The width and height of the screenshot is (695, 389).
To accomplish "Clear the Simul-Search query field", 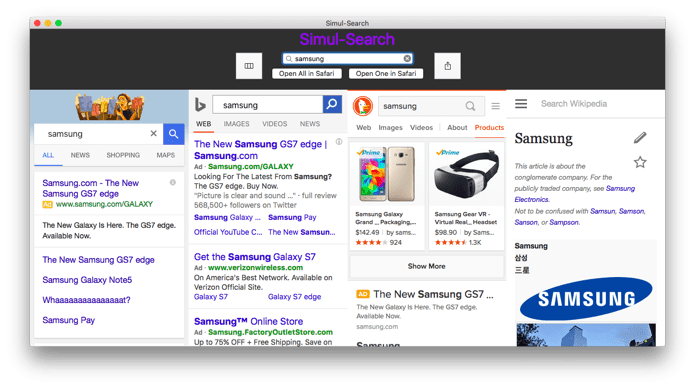I will tap(407, 58).
